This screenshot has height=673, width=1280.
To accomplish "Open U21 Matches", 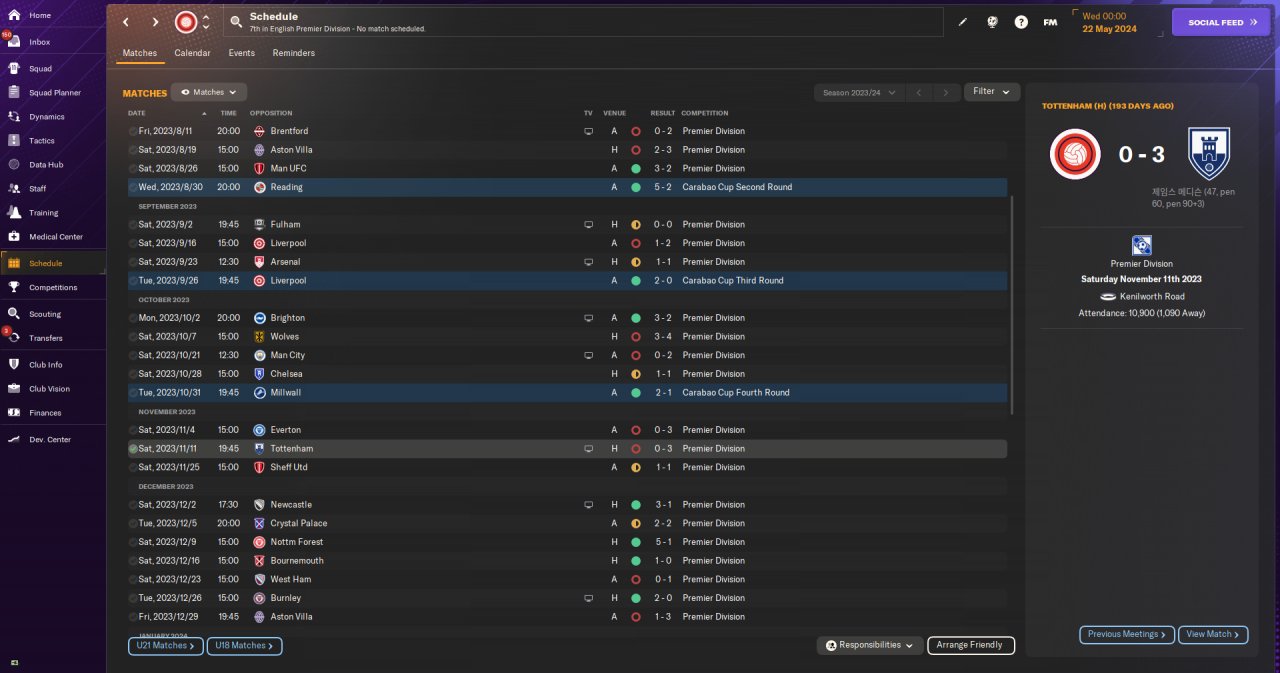I will (166, 646).
